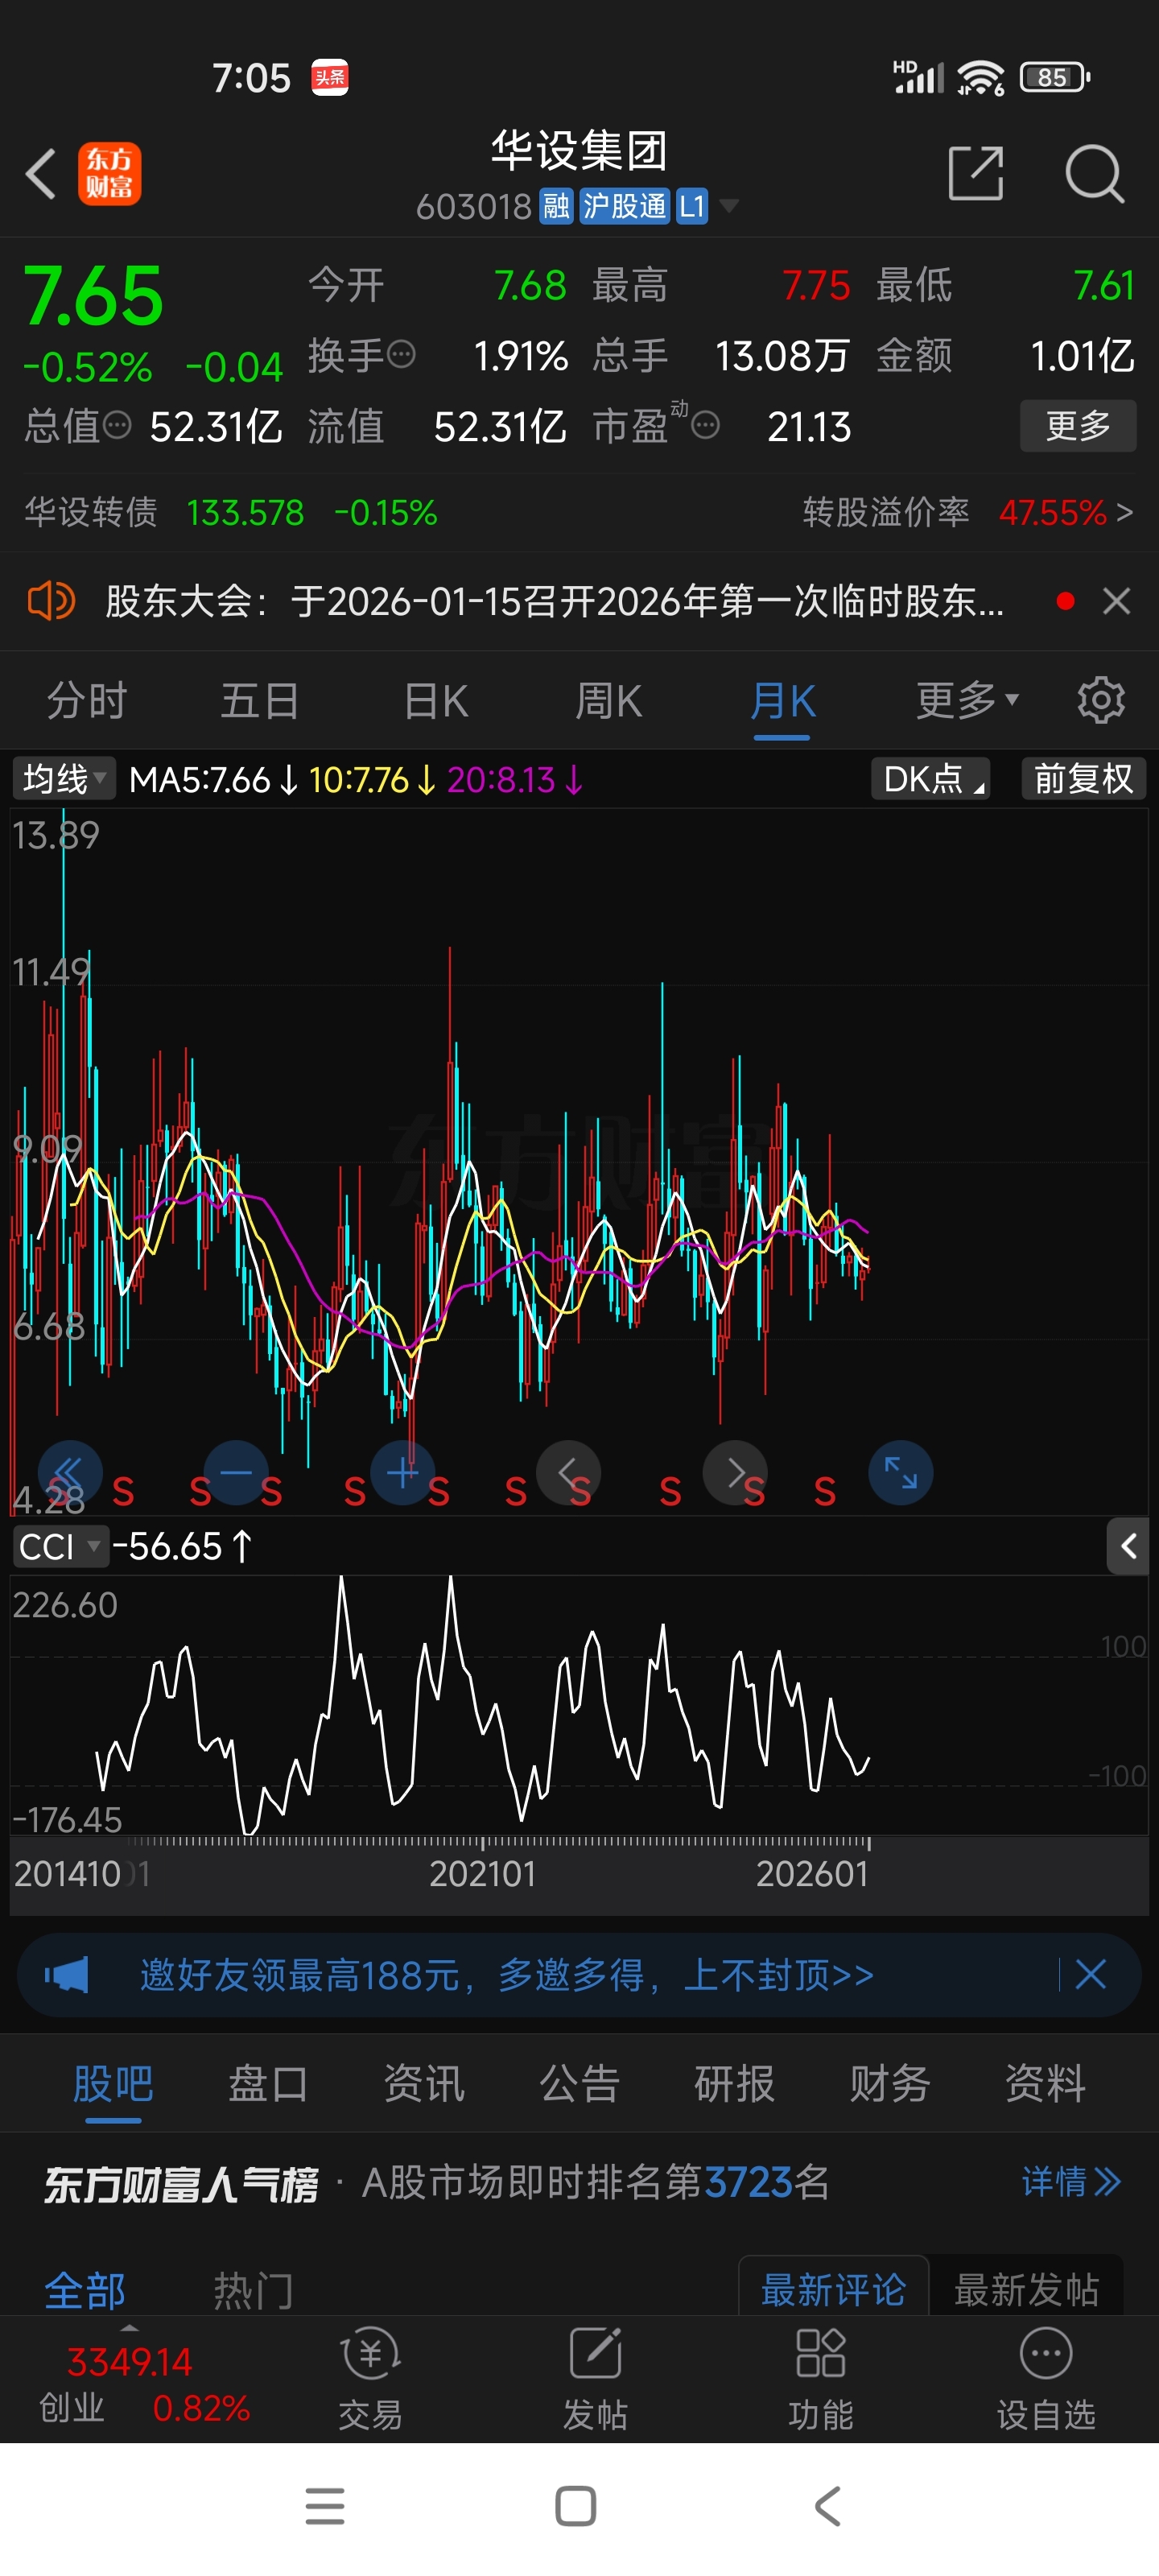Select the 股吧 tab
Screen dimensions: 1159x2576
click(x=113, y=2084)
